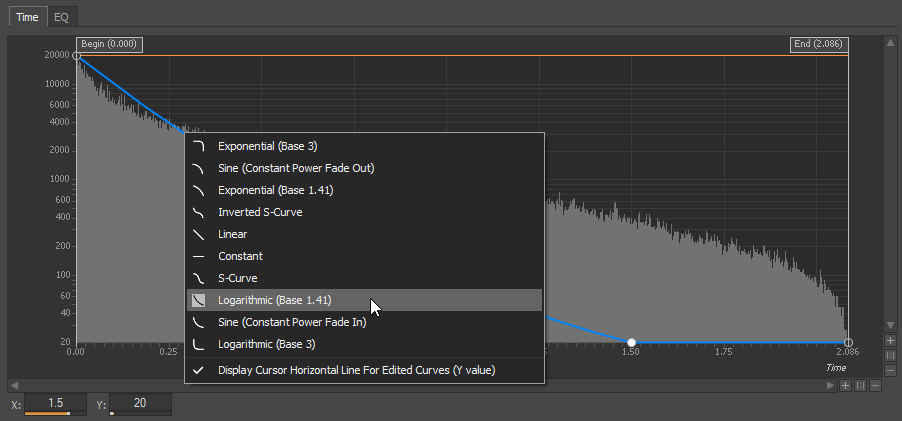902x421 pixels.
Task: Select Logarithmic (Base 3) curve shape
Action: 266,344
